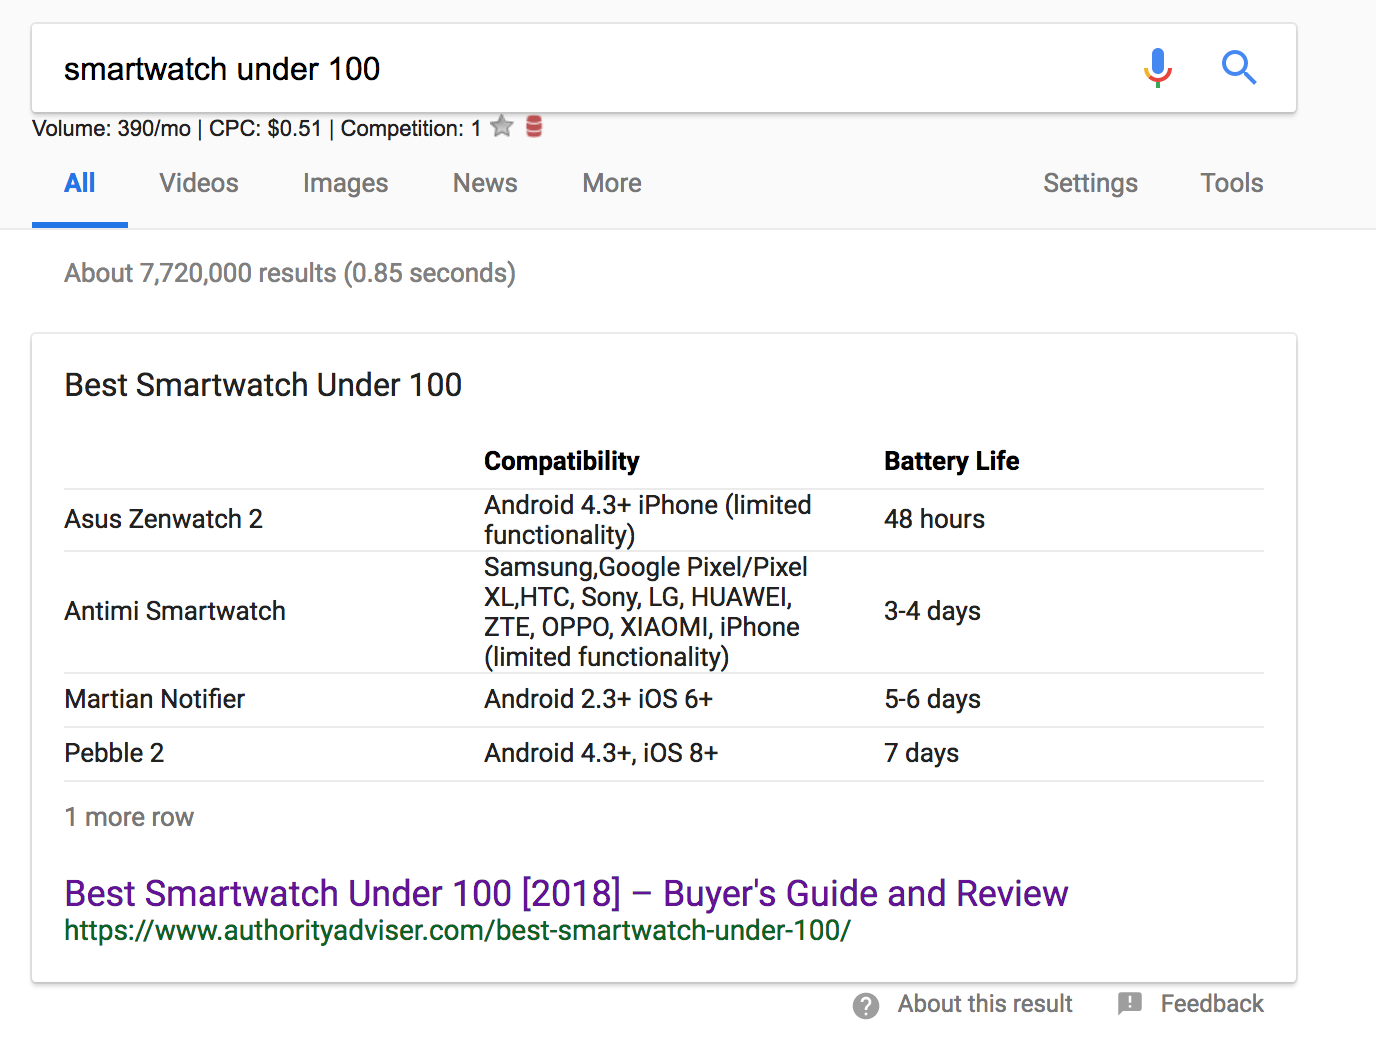The width and height of the screenshot is (1376, 1062).
Task: Open the Images search tab
Action: (x=345, y=183)
